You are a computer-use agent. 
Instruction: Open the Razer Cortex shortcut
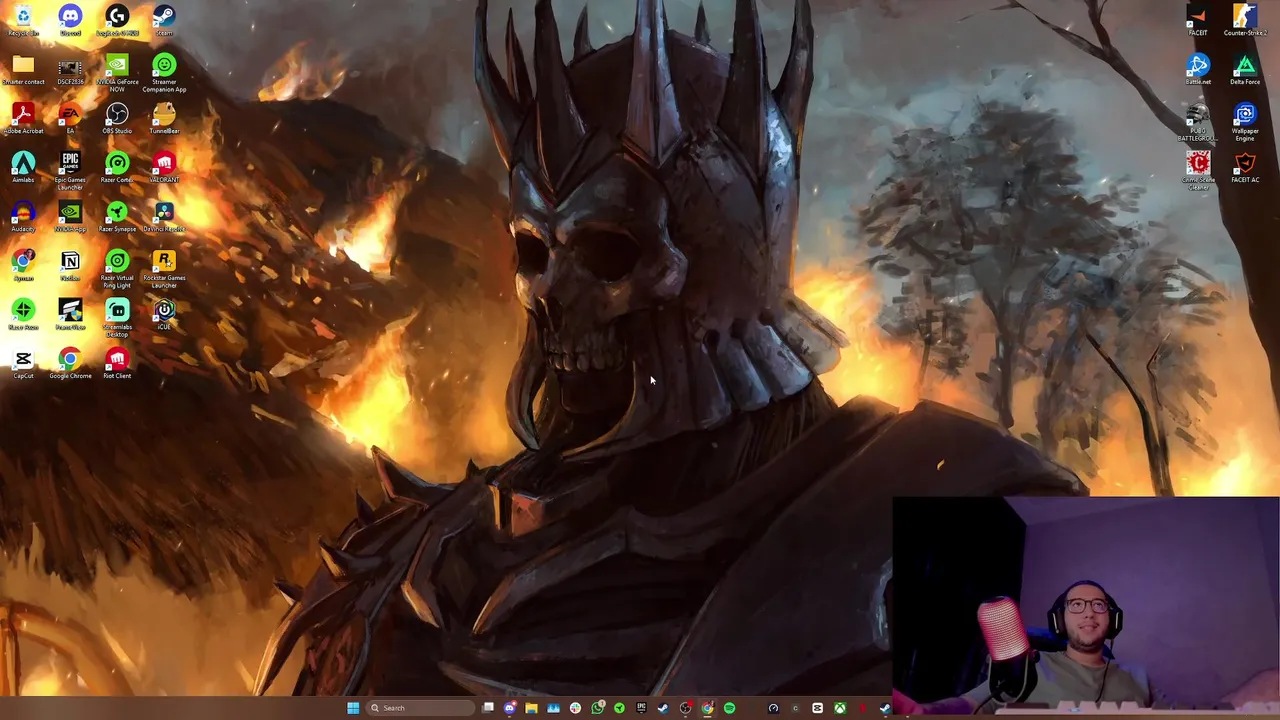117,168
